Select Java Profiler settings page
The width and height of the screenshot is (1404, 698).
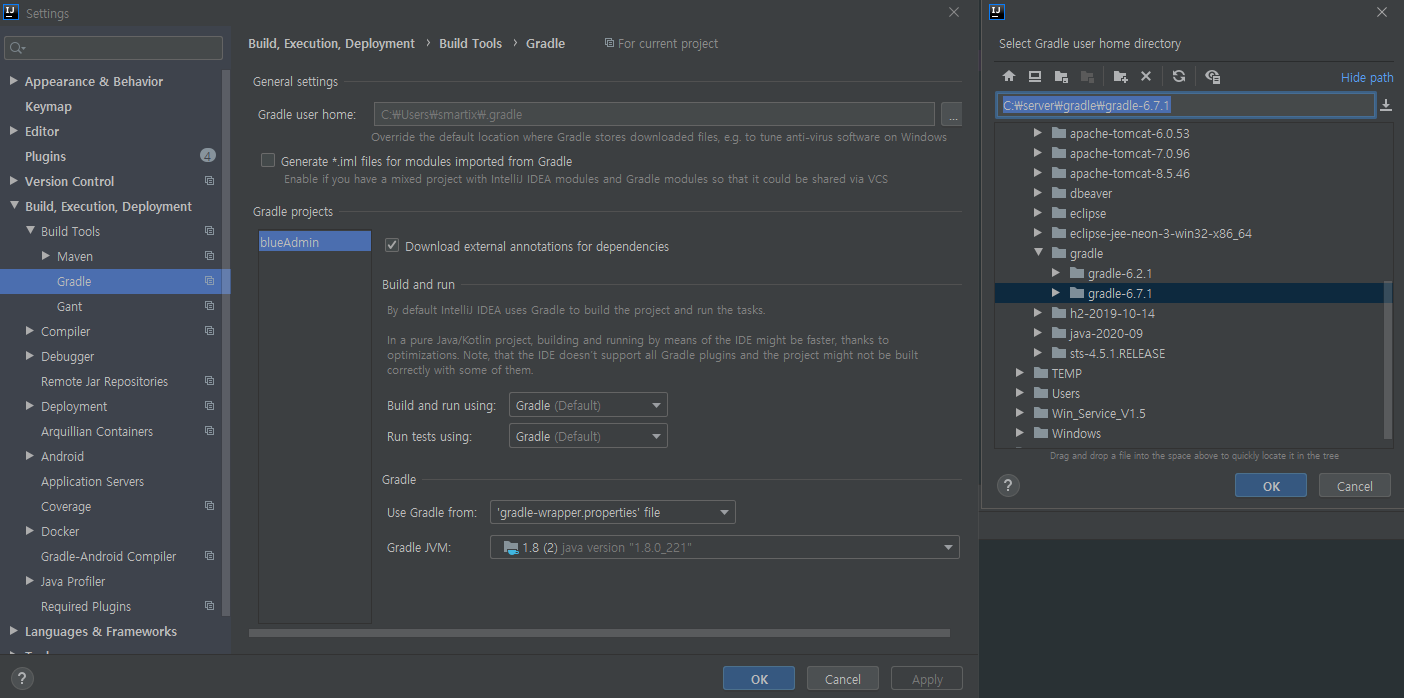tap(73, 581)
